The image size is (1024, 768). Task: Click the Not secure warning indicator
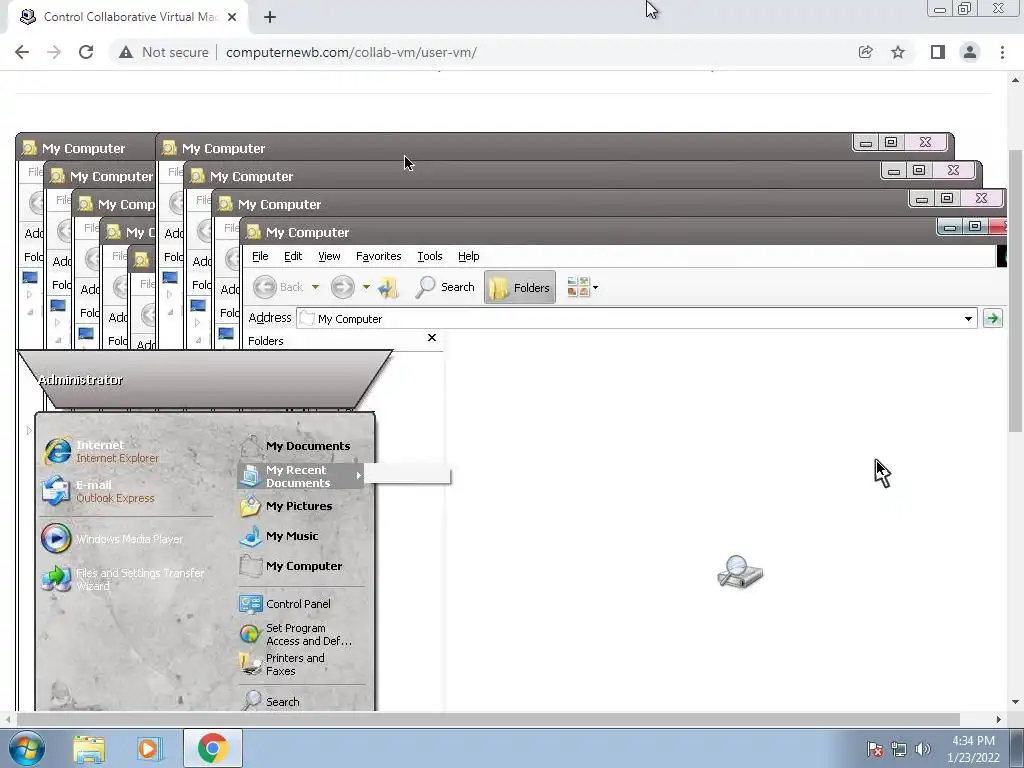click(163, 52)
